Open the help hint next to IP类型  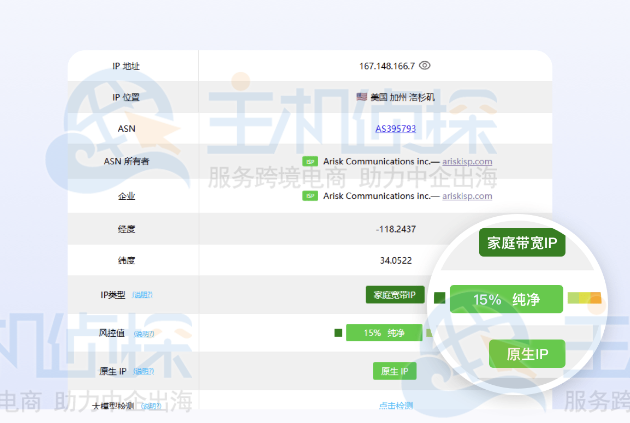[143, 295]
